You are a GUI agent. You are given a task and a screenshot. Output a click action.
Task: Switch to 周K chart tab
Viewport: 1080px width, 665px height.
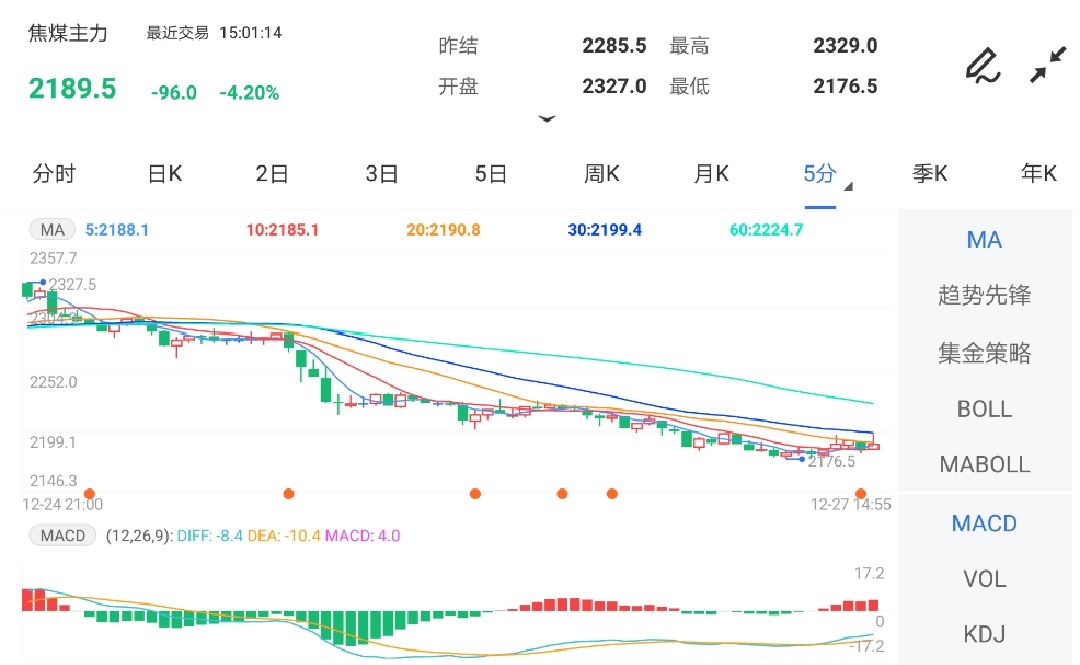[x=601, y=174]
